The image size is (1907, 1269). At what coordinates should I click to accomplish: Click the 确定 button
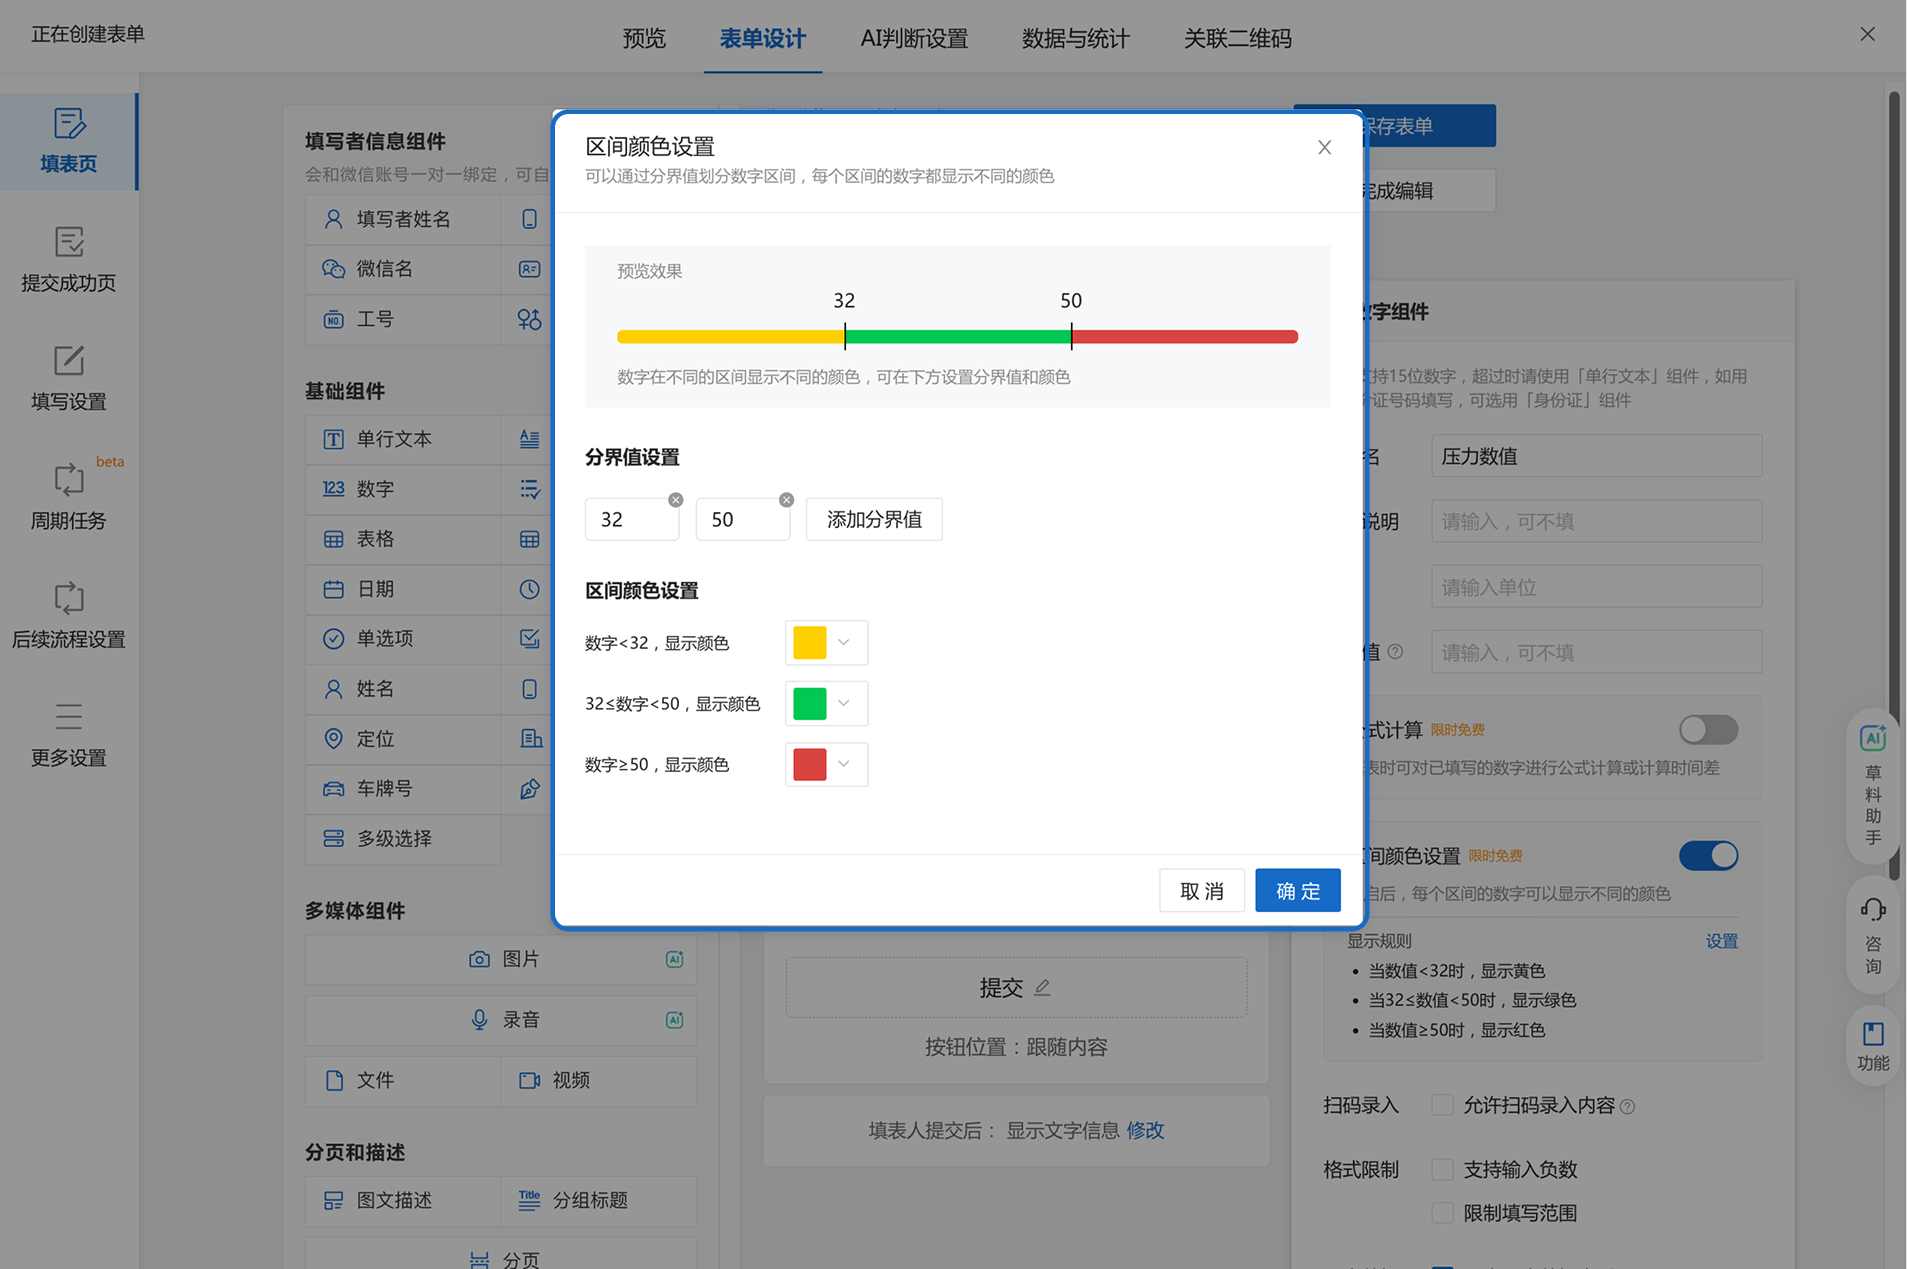[1297, 891]
